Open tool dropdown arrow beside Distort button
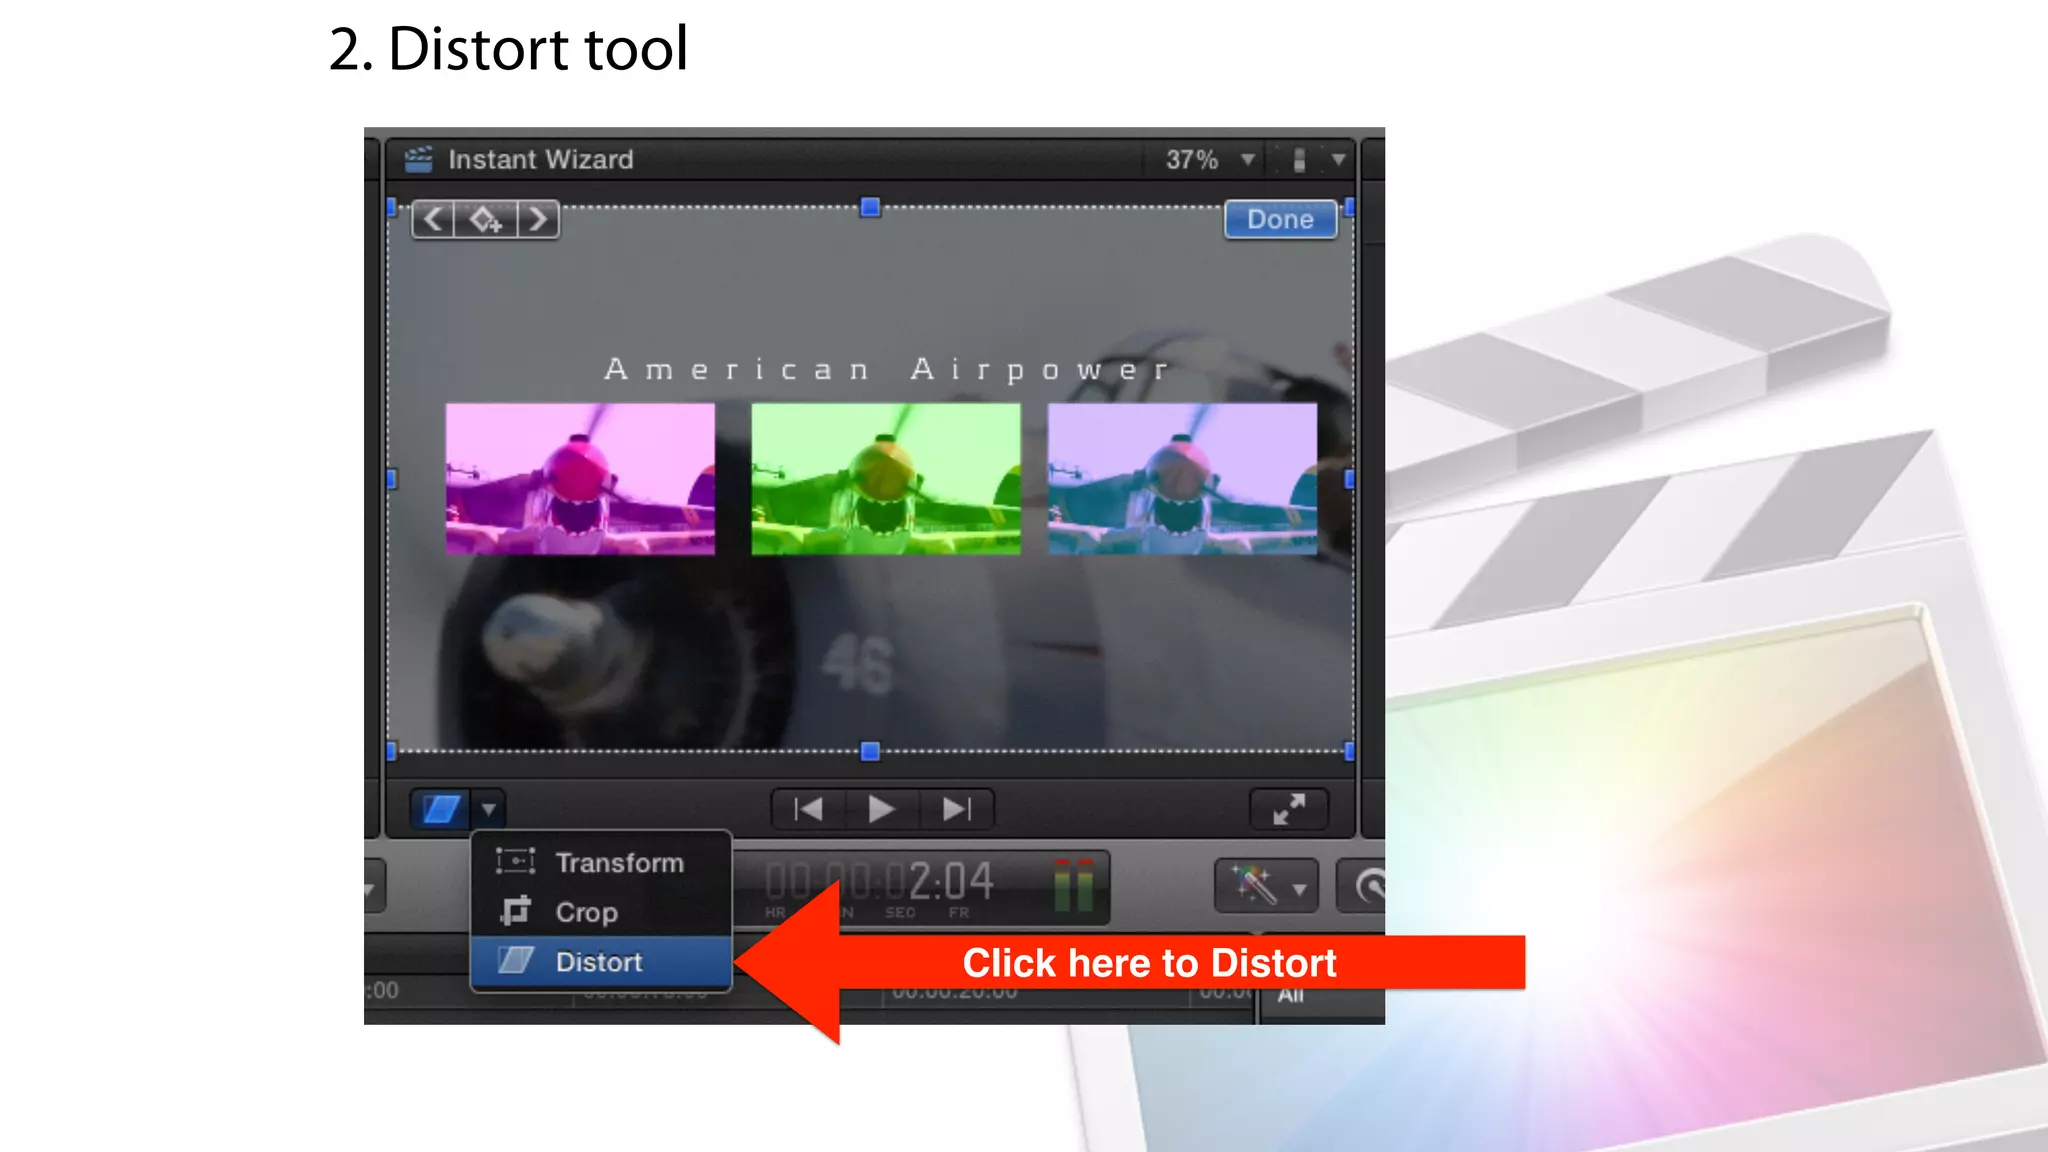Image resolution: width=2048 pixels, height=1152 pixels. (488, 808)
